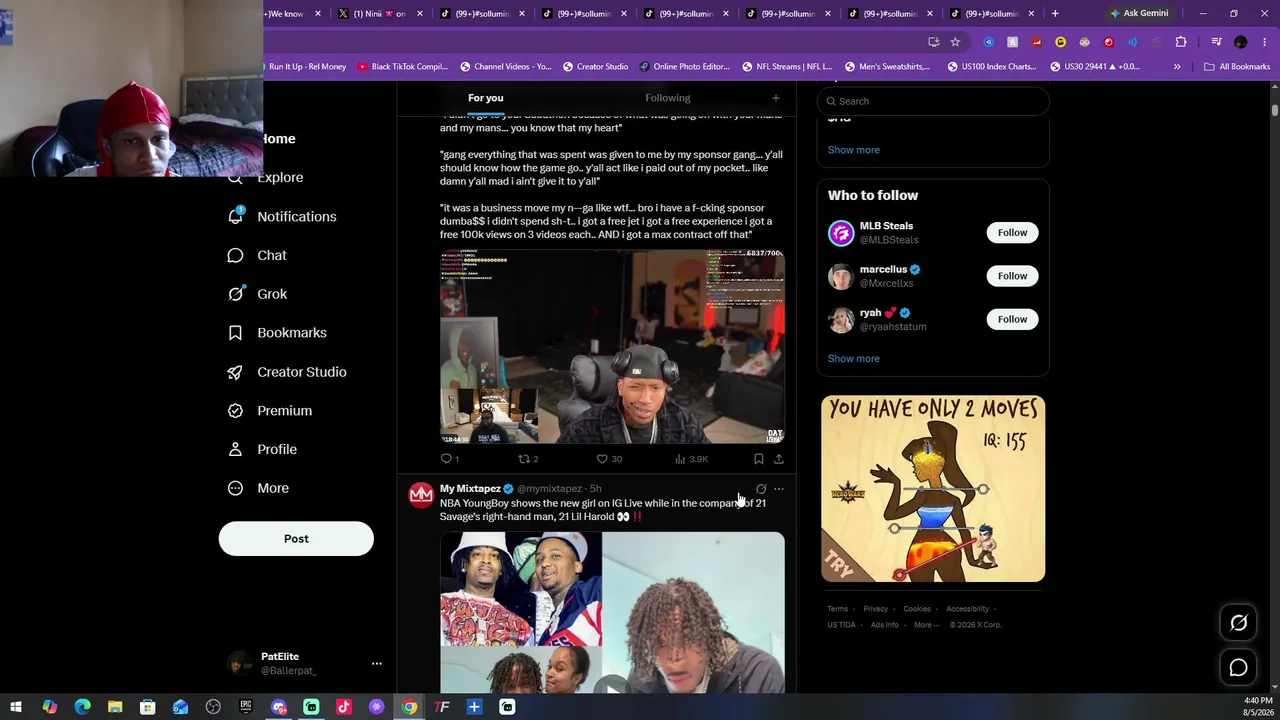
Task: Switch to the For you tab
Action: [485, 98]
